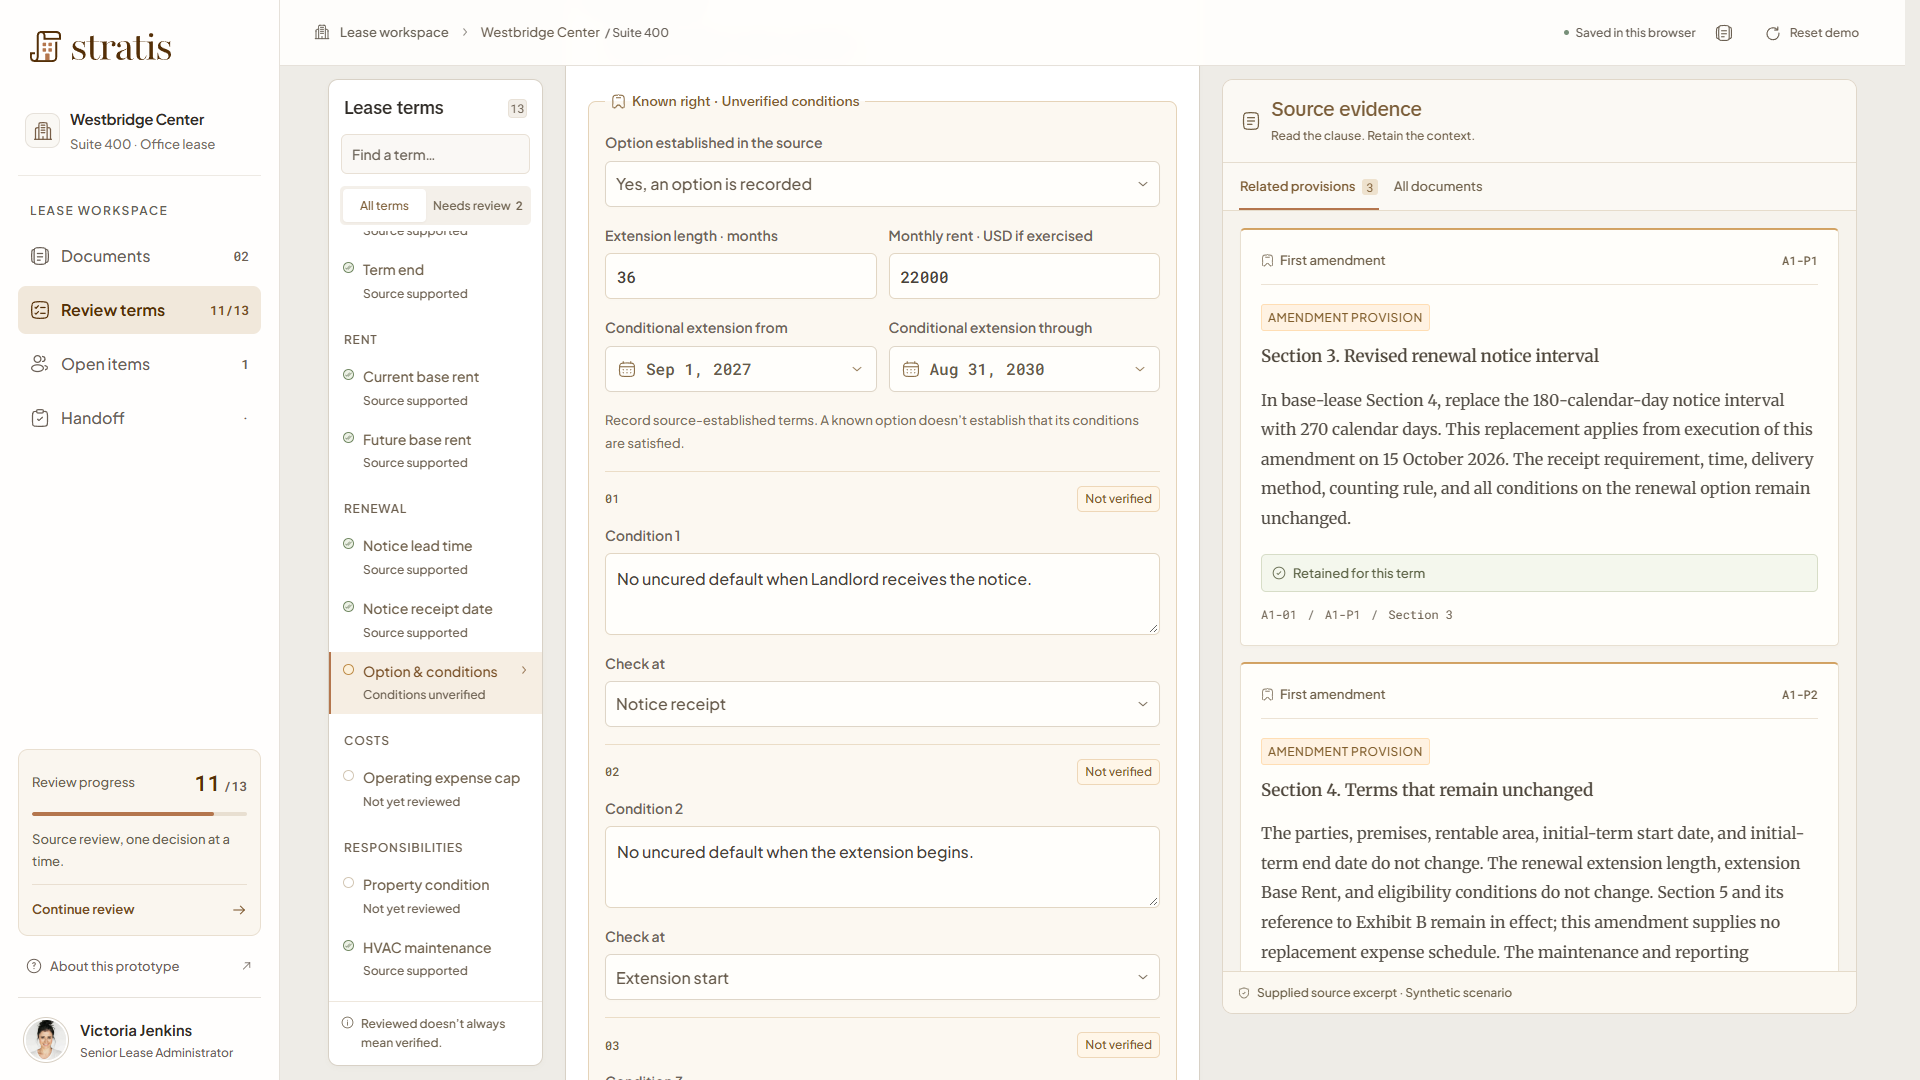The width and height of the screenshot is (1920, 1080).
Task: Click the Westbridge Center building icon
Action: click(42, 131)
